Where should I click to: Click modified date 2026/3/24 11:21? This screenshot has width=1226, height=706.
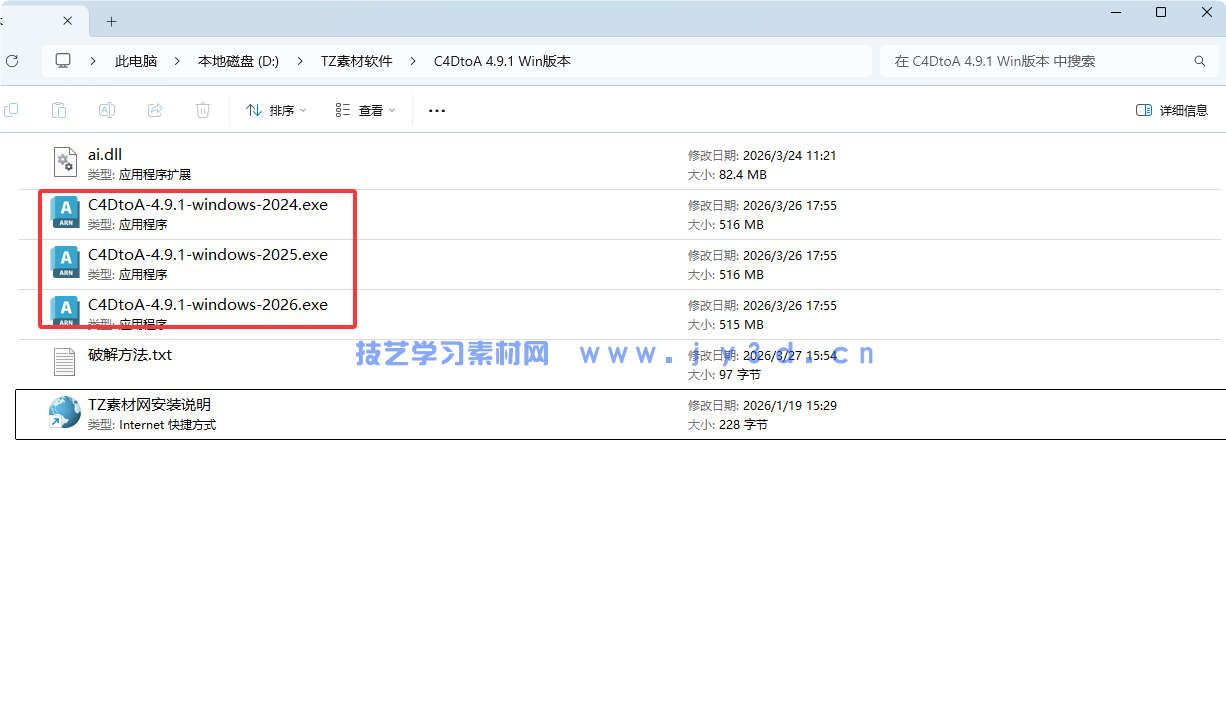789,155
